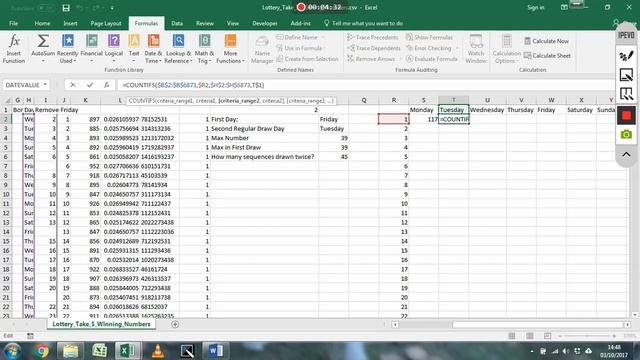Open Insert Function dialog

pos(14,49)
